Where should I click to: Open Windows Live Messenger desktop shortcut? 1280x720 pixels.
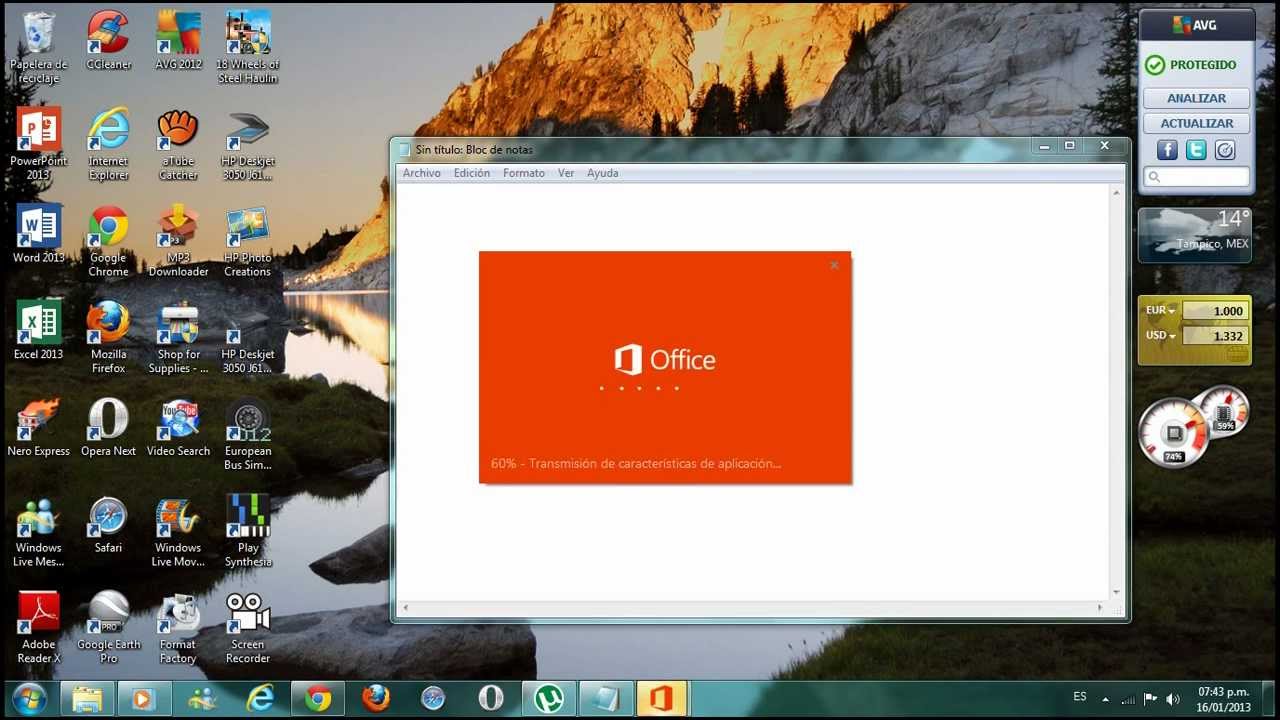click(38, 531)
